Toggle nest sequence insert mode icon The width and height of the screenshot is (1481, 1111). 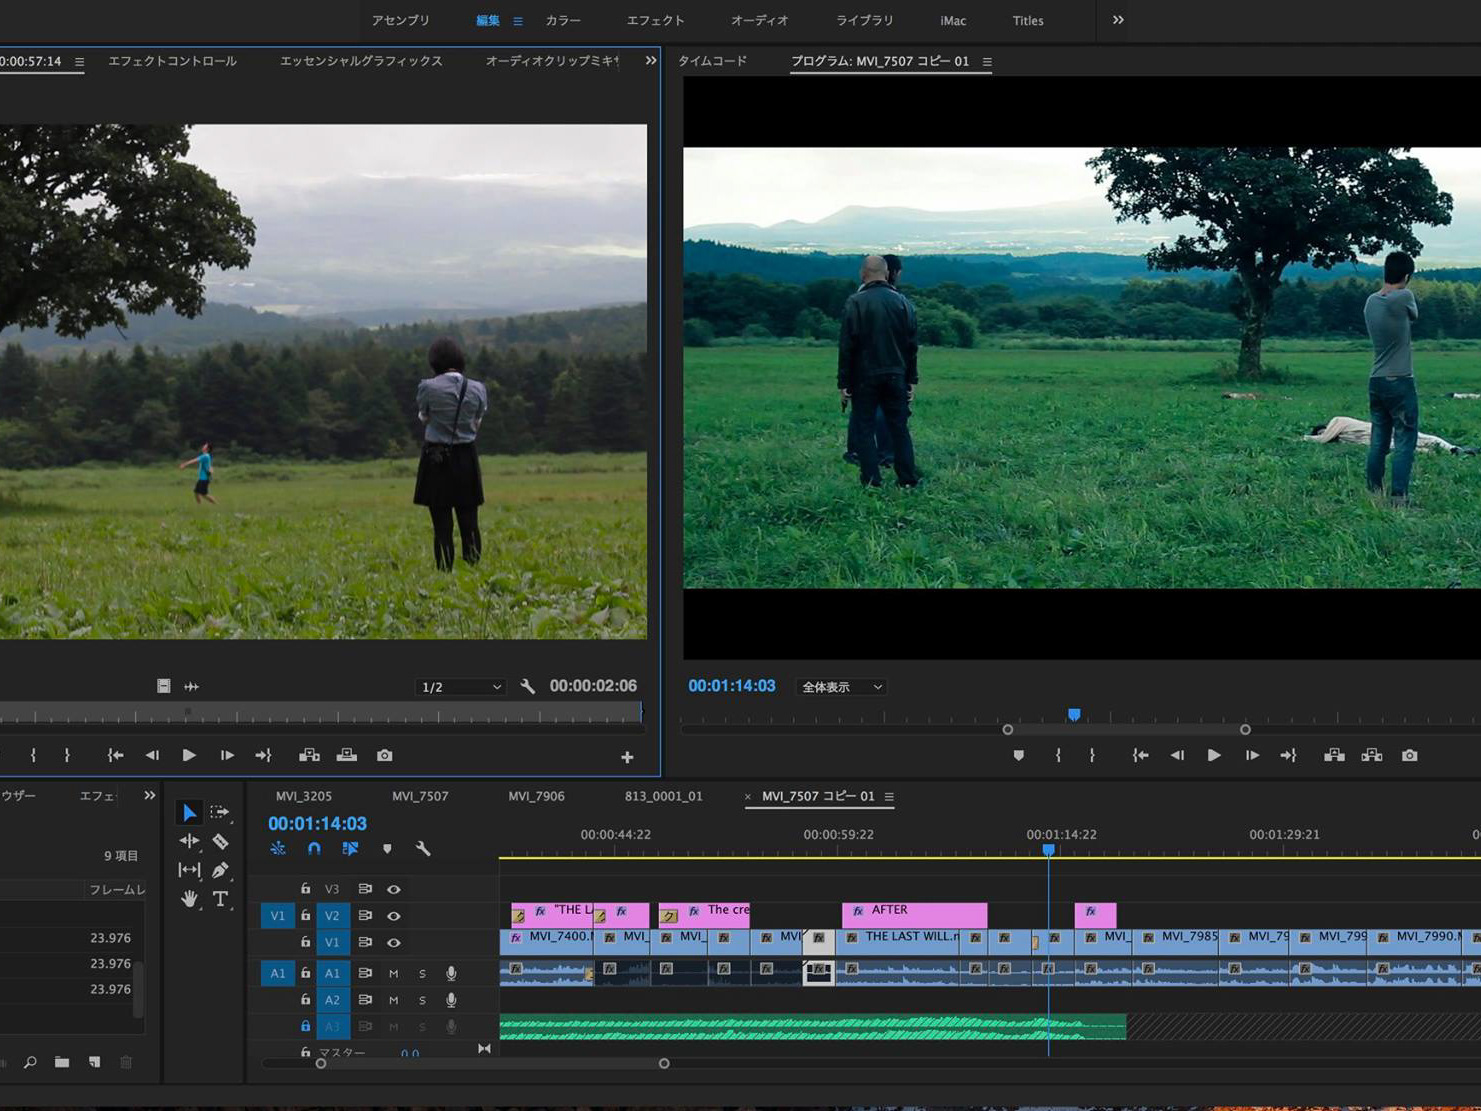tap(278, 848)
